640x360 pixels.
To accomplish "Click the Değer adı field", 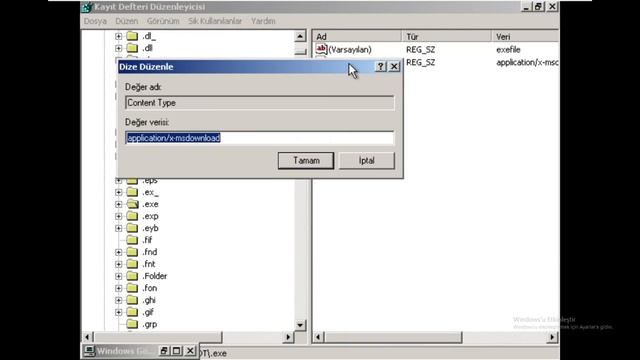I will 260,103.
